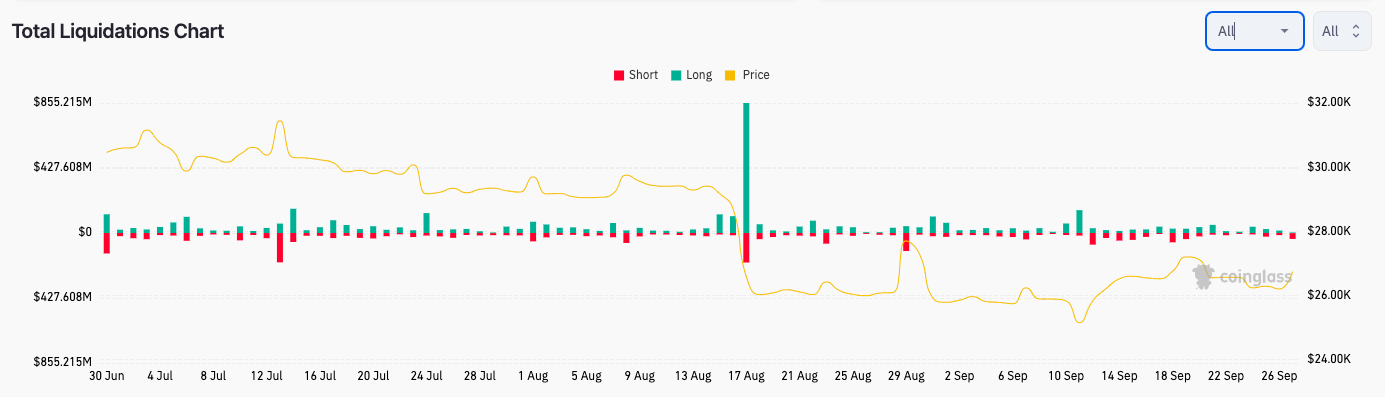Click the red short bar near 12 Jul
Image resolution: width=1385 pixels, height=397 pixels.
point(280,247)
